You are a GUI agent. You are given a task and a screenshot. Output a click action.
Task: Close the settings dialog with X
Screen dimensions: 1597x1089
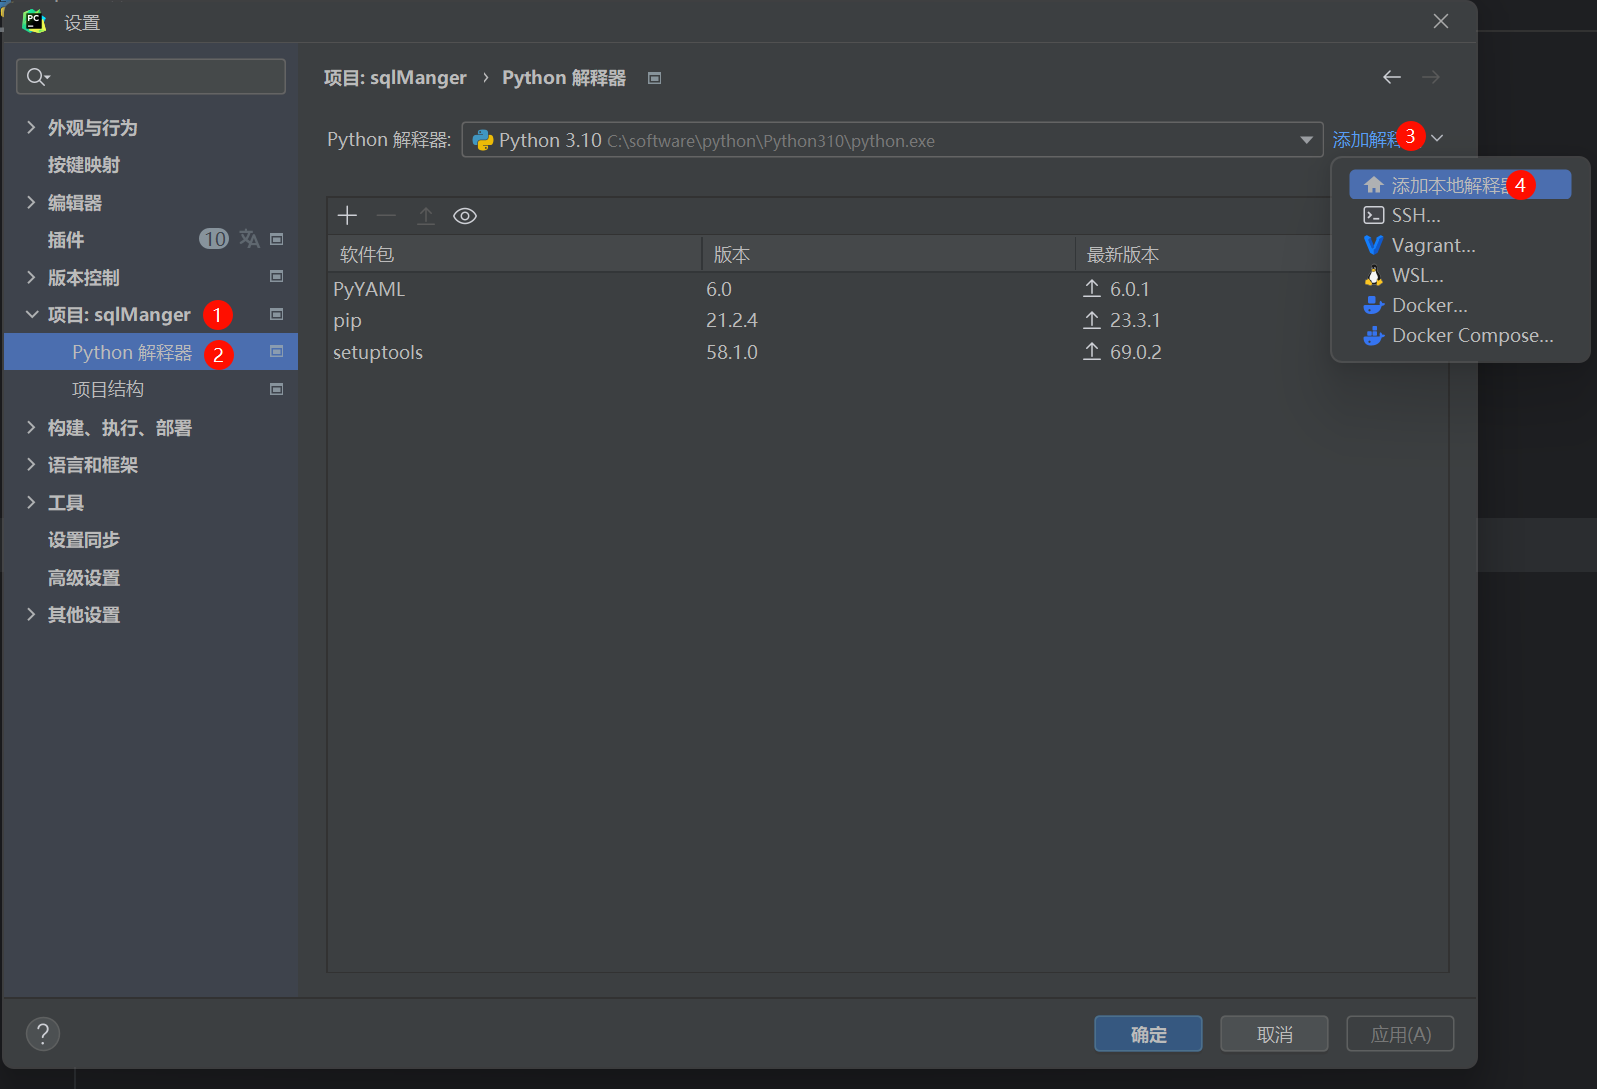(x=1441, y=21)
